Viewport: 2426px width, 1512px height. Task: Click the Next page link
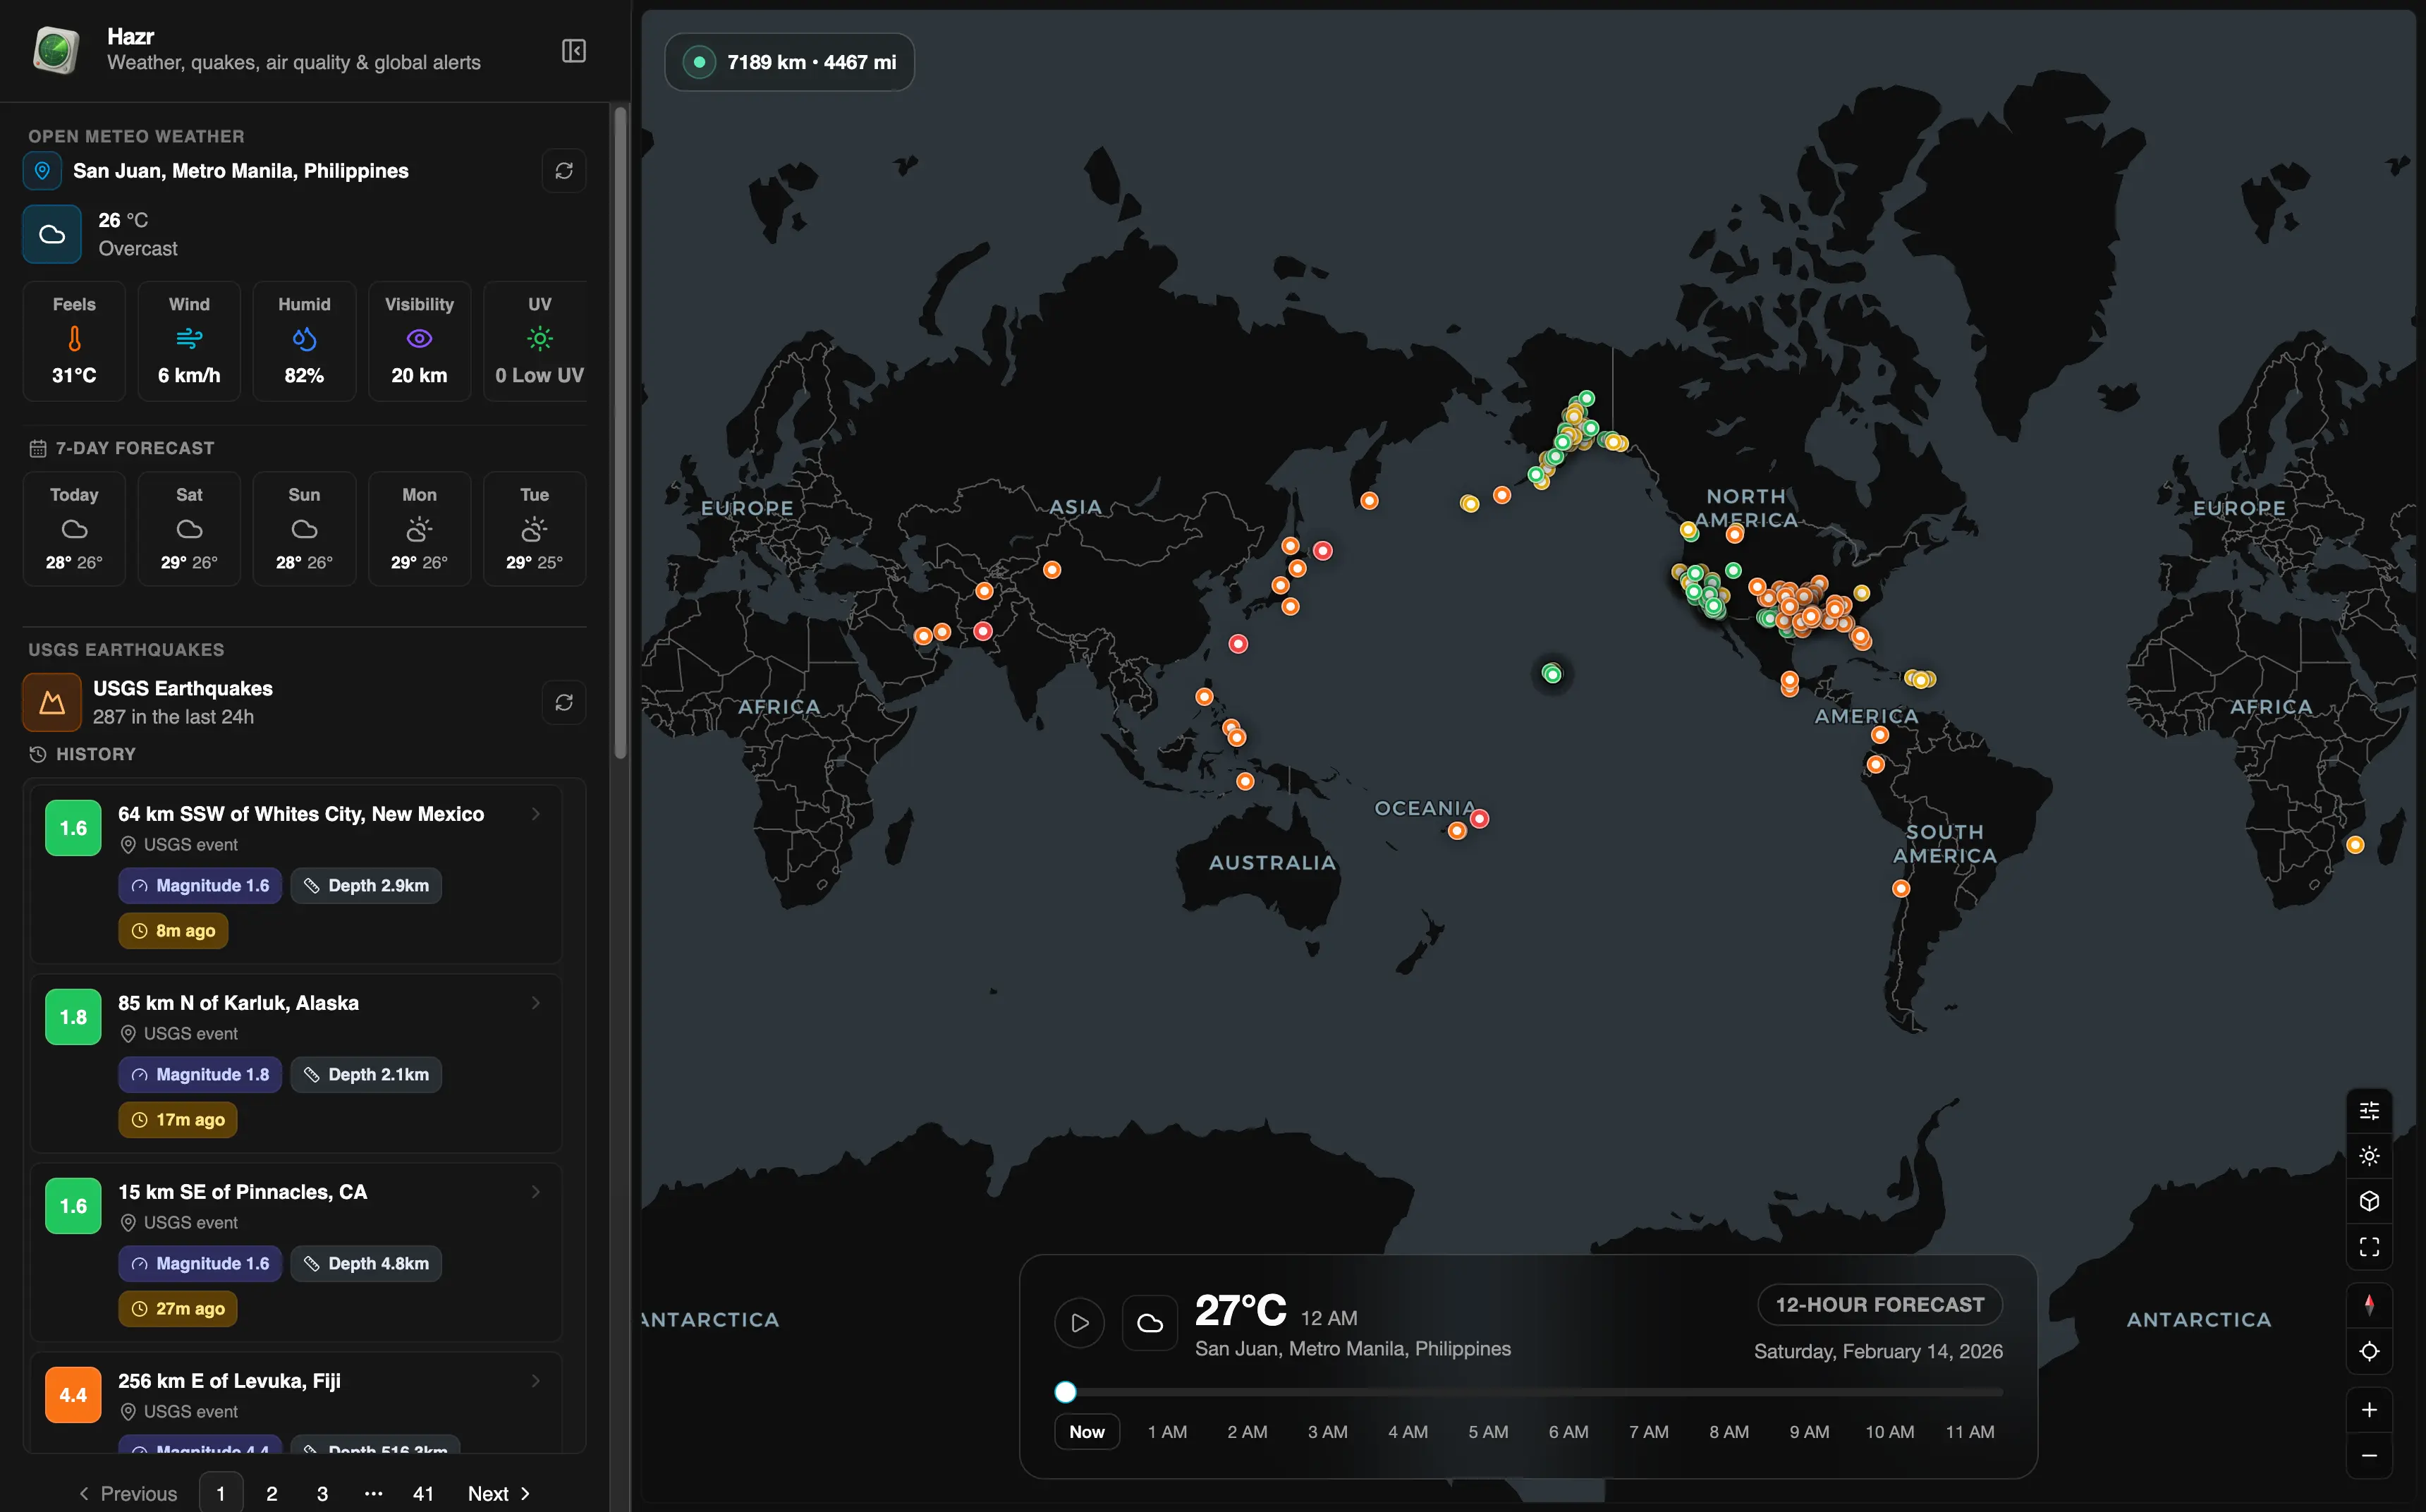[x=498, y=1493]
